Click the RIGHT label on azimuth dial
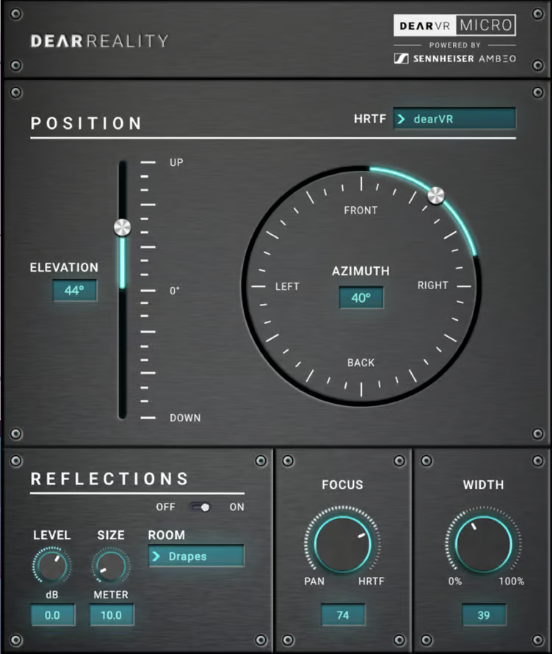This screenshot has height=654, width=552. [x=433, y=285]
